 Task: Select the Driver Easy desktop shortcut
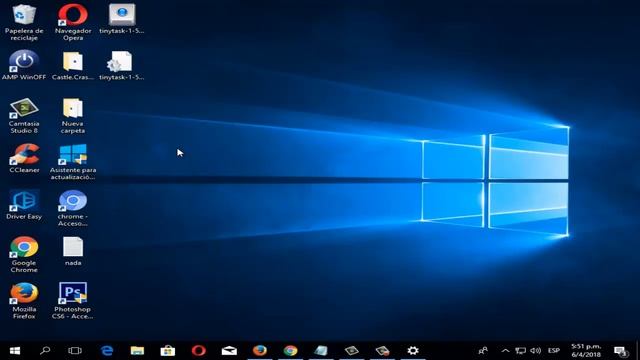[24, 205]
